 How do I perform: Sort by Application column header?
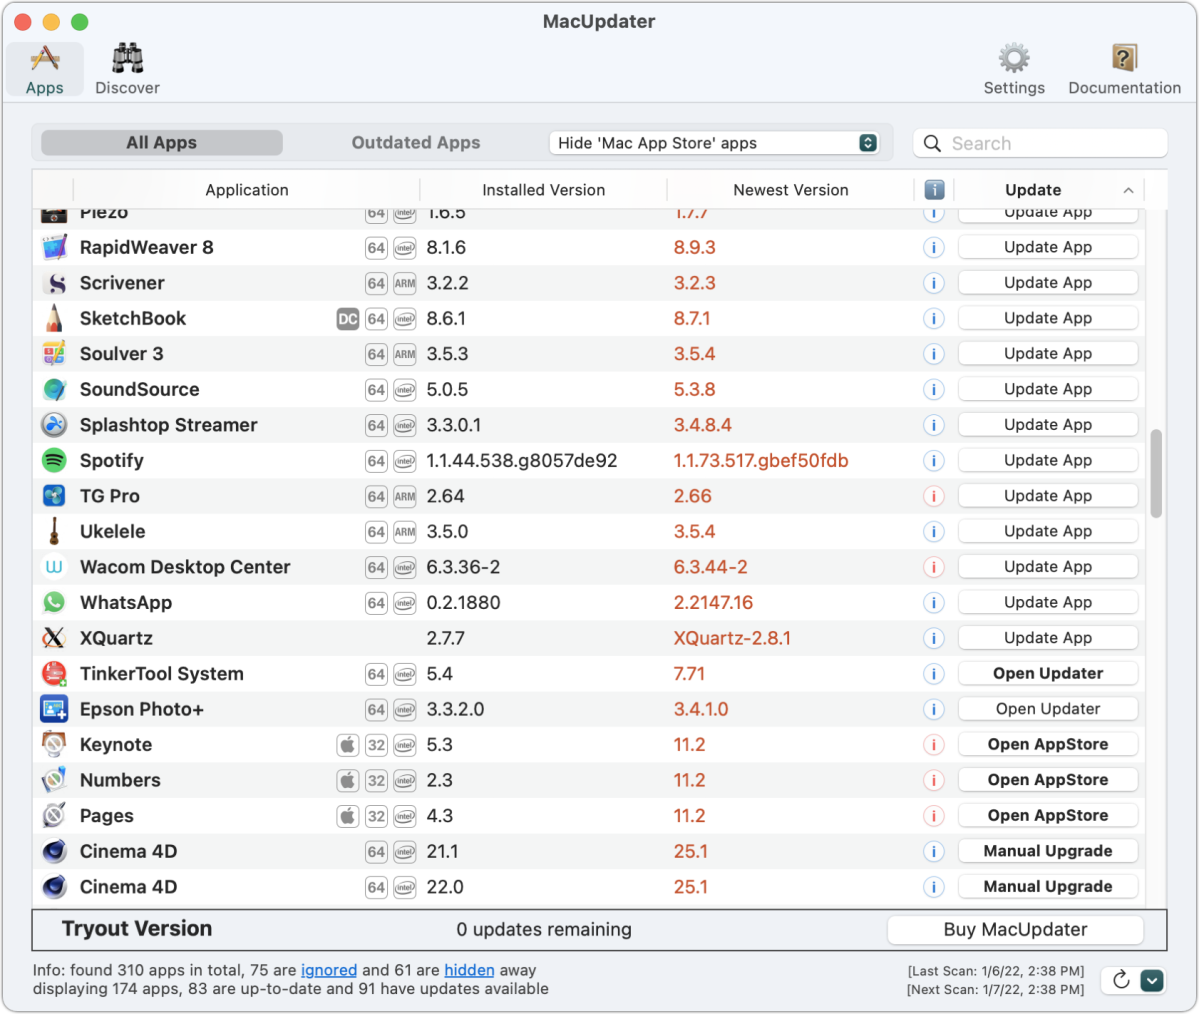click(x=246, y=190)
